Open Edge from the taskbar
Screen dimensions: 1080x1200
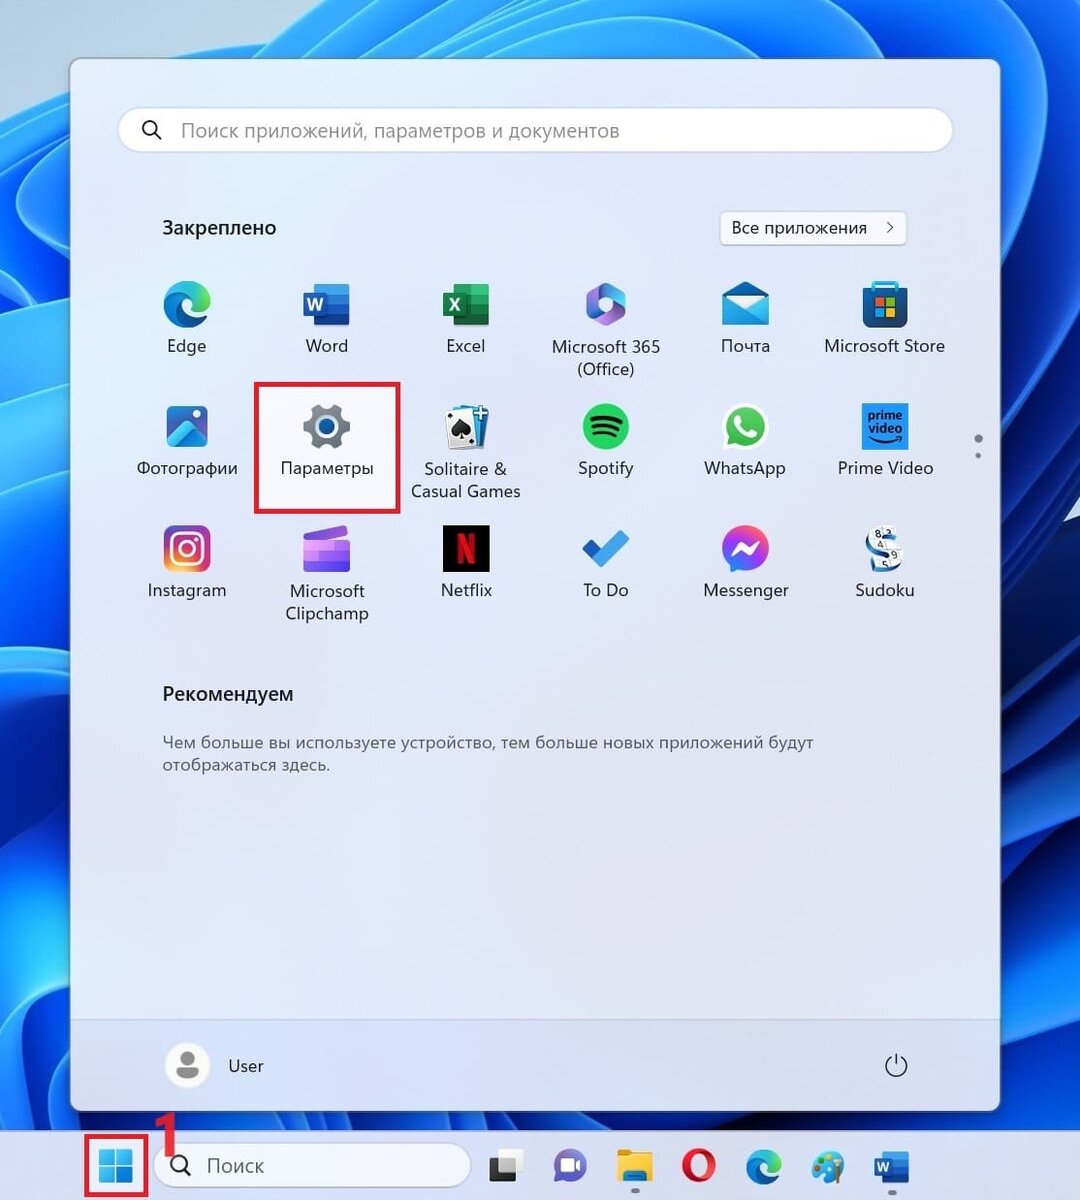pos(763,1166)
